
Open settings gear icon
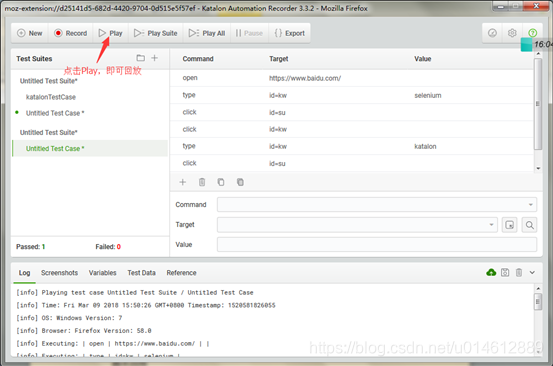click(512, 33)
